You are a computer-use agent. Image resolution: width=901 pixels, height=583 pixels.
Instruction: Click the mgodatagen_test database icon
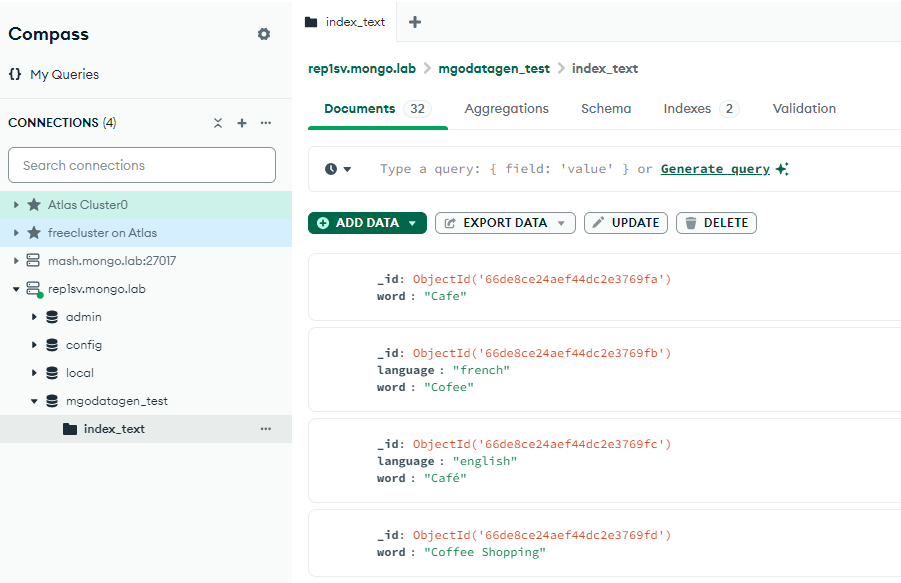[52, 401]
